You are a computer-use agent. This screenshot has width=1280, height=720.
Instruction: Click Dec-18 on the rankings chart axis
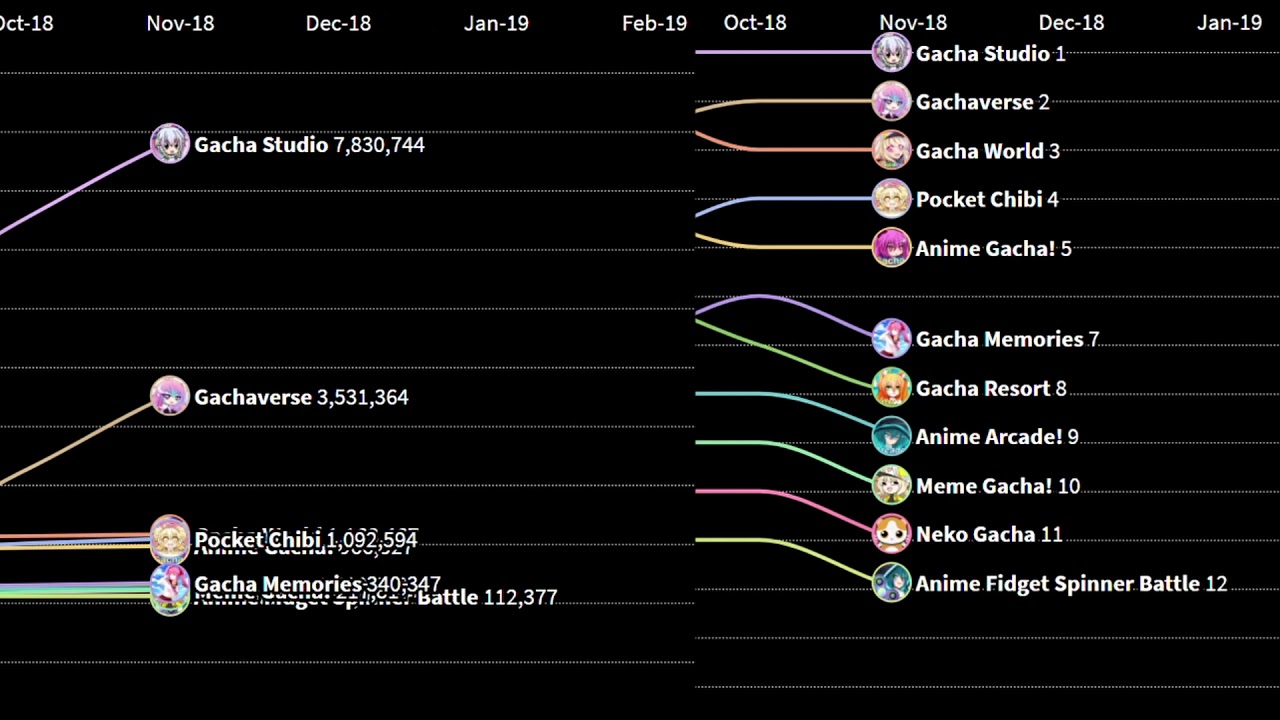(x=1071, y=23)
